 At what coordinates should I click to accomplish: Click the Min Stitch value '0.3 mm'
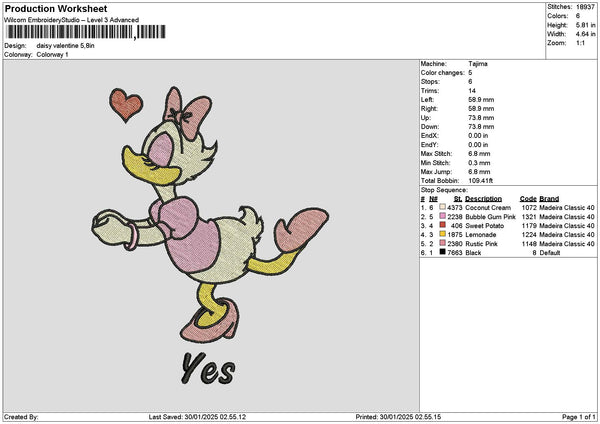pyautogui.click(x=479, y=163)
